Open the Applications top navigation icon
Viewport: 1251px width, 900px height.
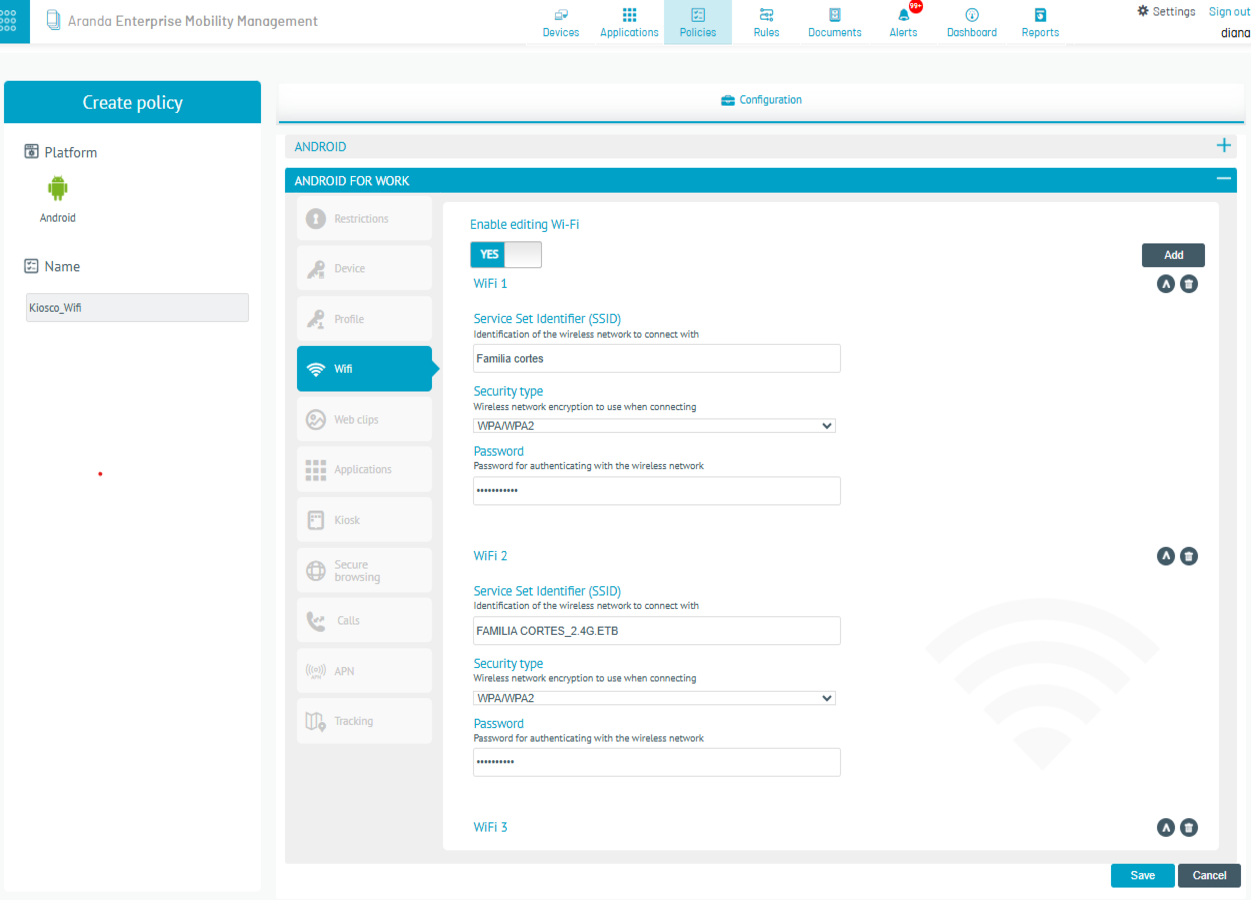[629, 15]
